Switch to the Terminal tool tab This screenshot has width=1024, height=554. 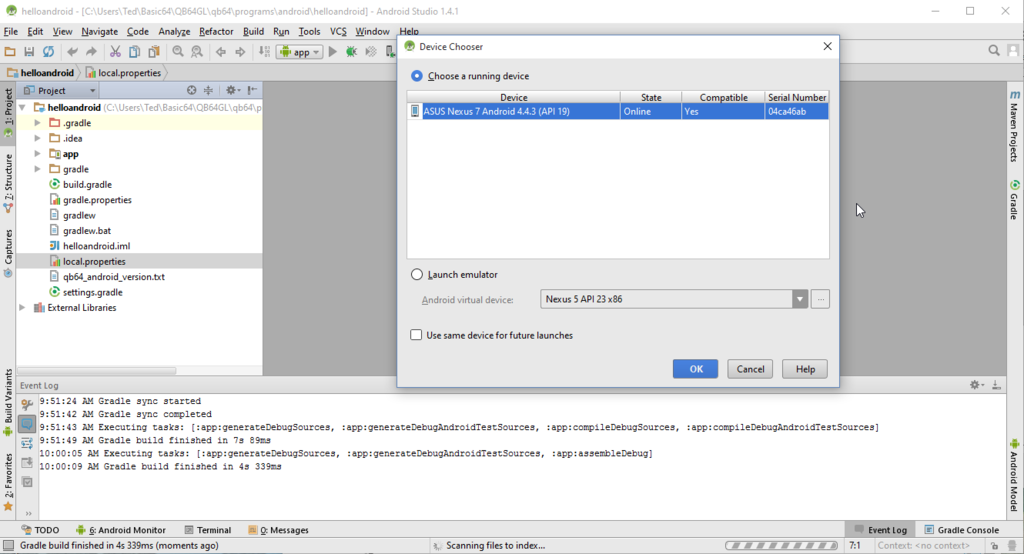point(207,530)
